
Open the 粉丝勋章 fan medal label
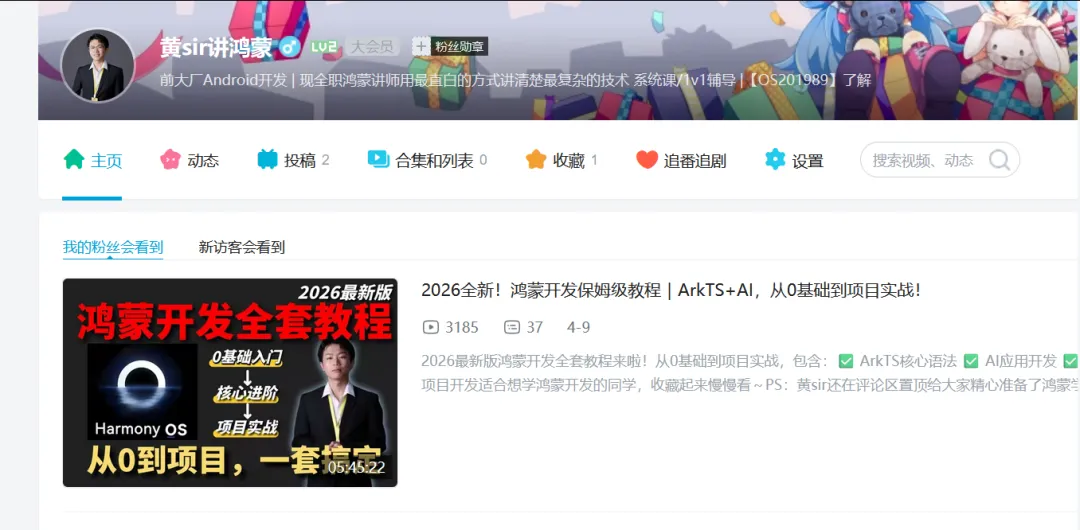tap(459, 47)
